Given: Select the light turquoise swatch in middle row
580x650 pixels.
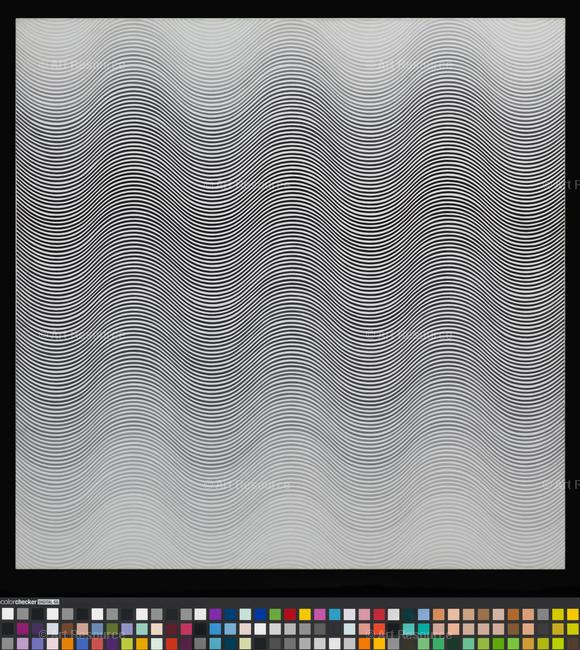Looking at the screenshot, I should (142, 629).
